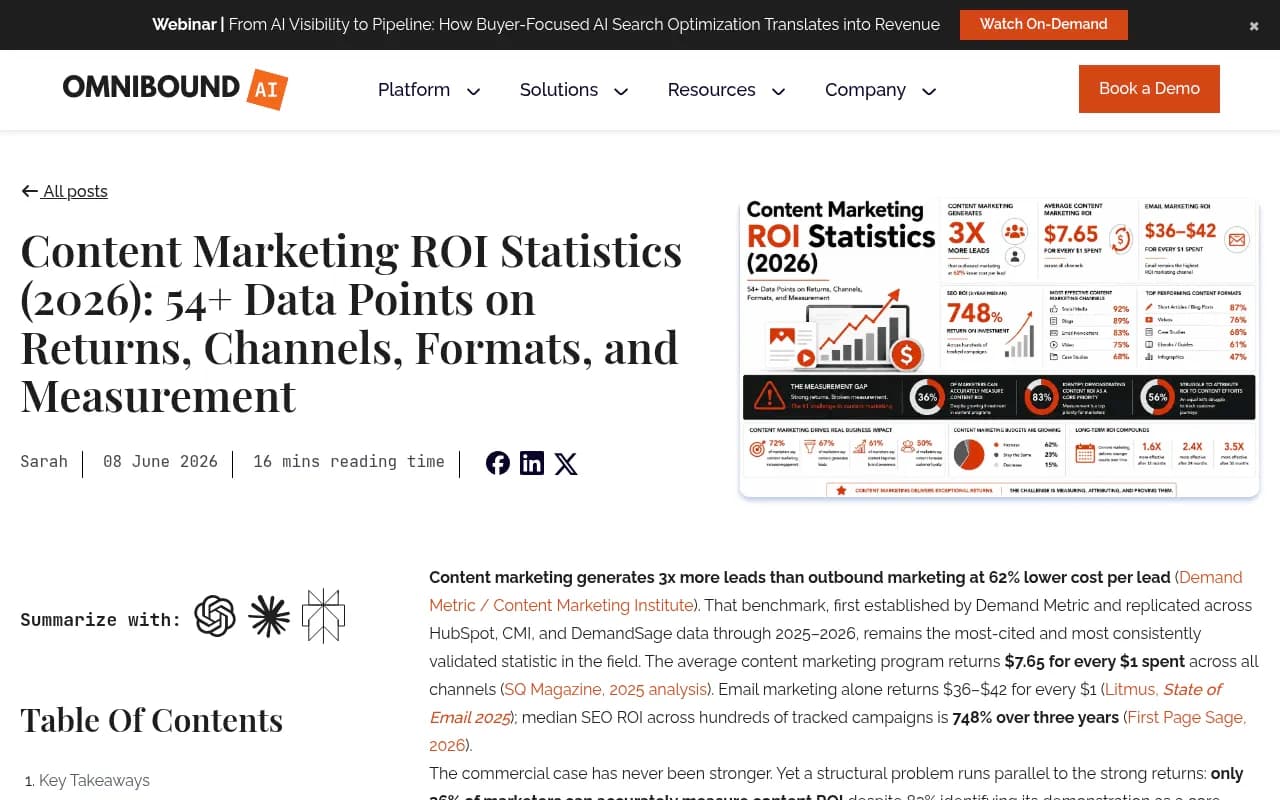Click the date 08 June 2026
This screenshot has height=800, width=1280.
pyautogui.click(x=160, y=461)
